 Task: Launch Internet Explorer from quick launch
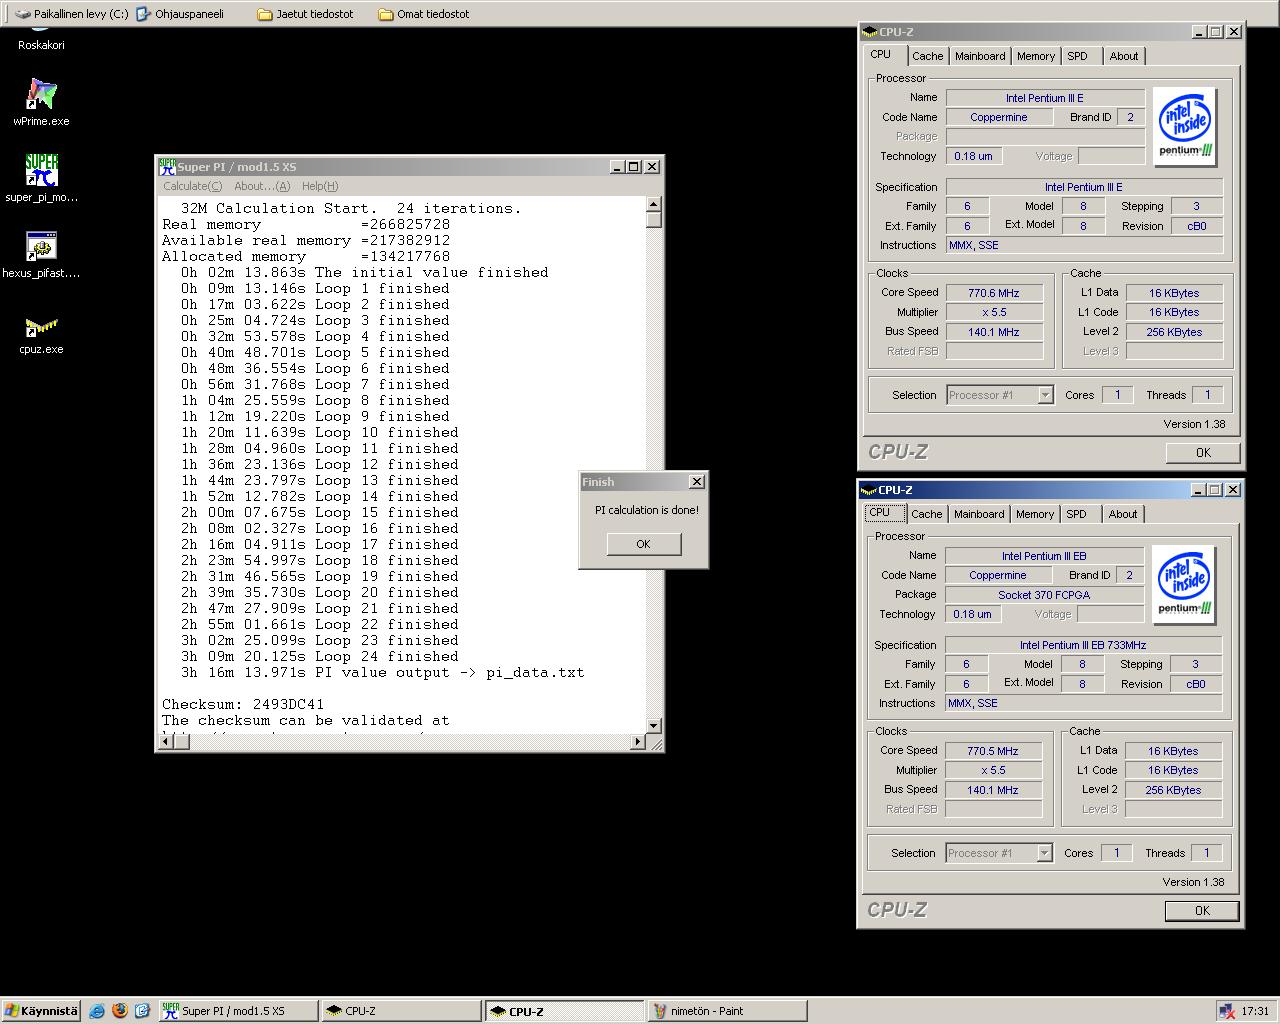click(97, 1011)
